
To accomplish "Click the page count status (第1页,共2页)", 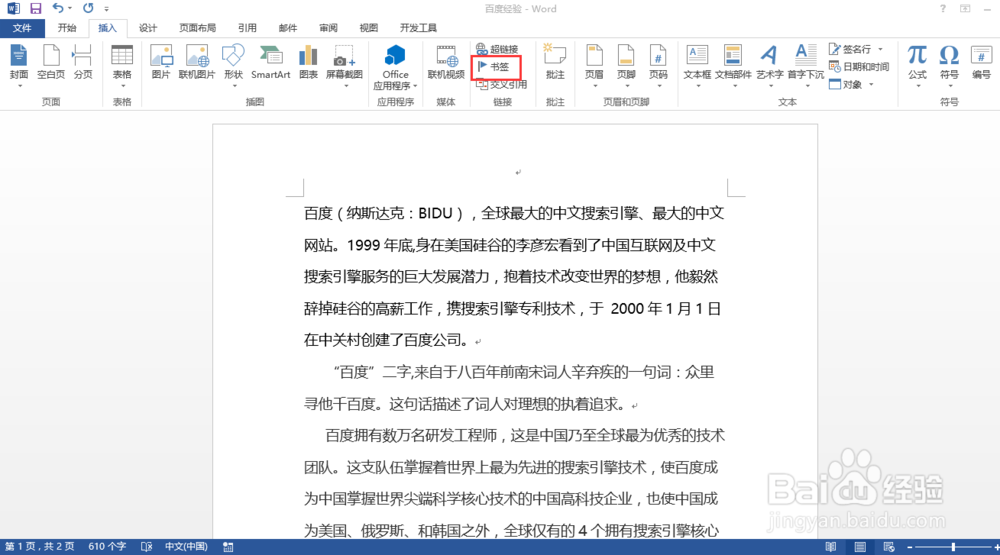I will (40, 547).
